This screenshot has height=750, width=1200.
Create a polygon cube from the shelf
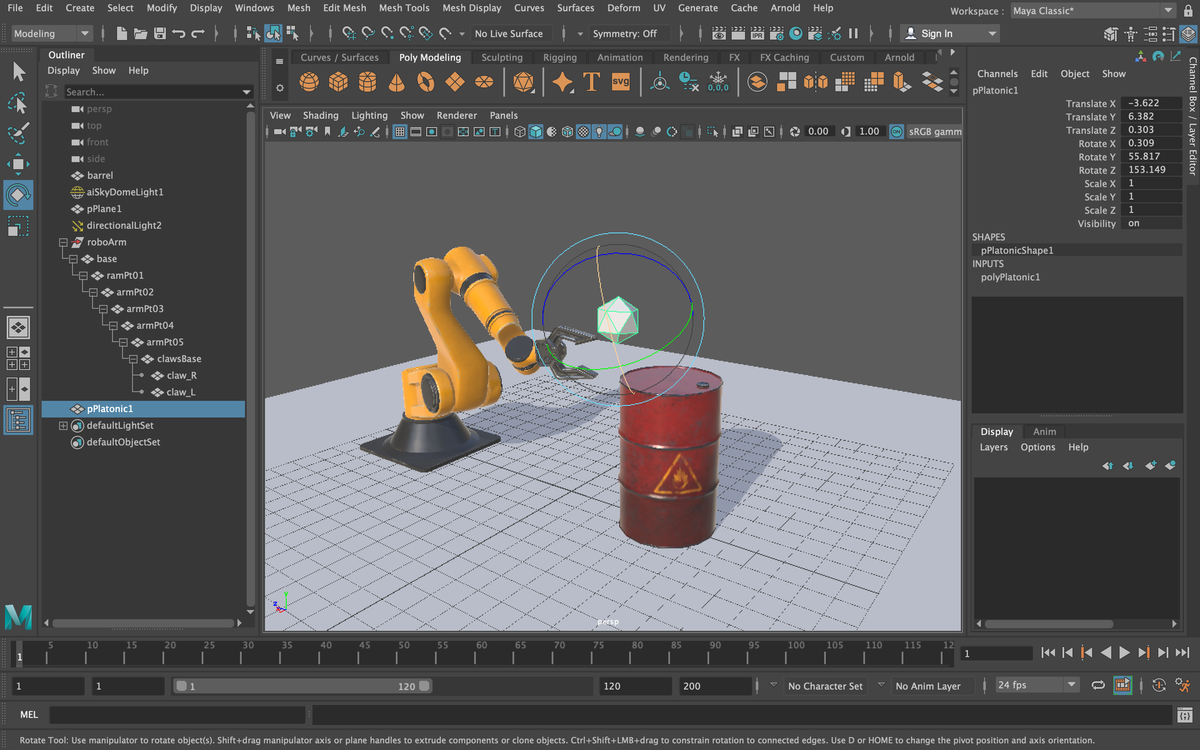[338, 81]
